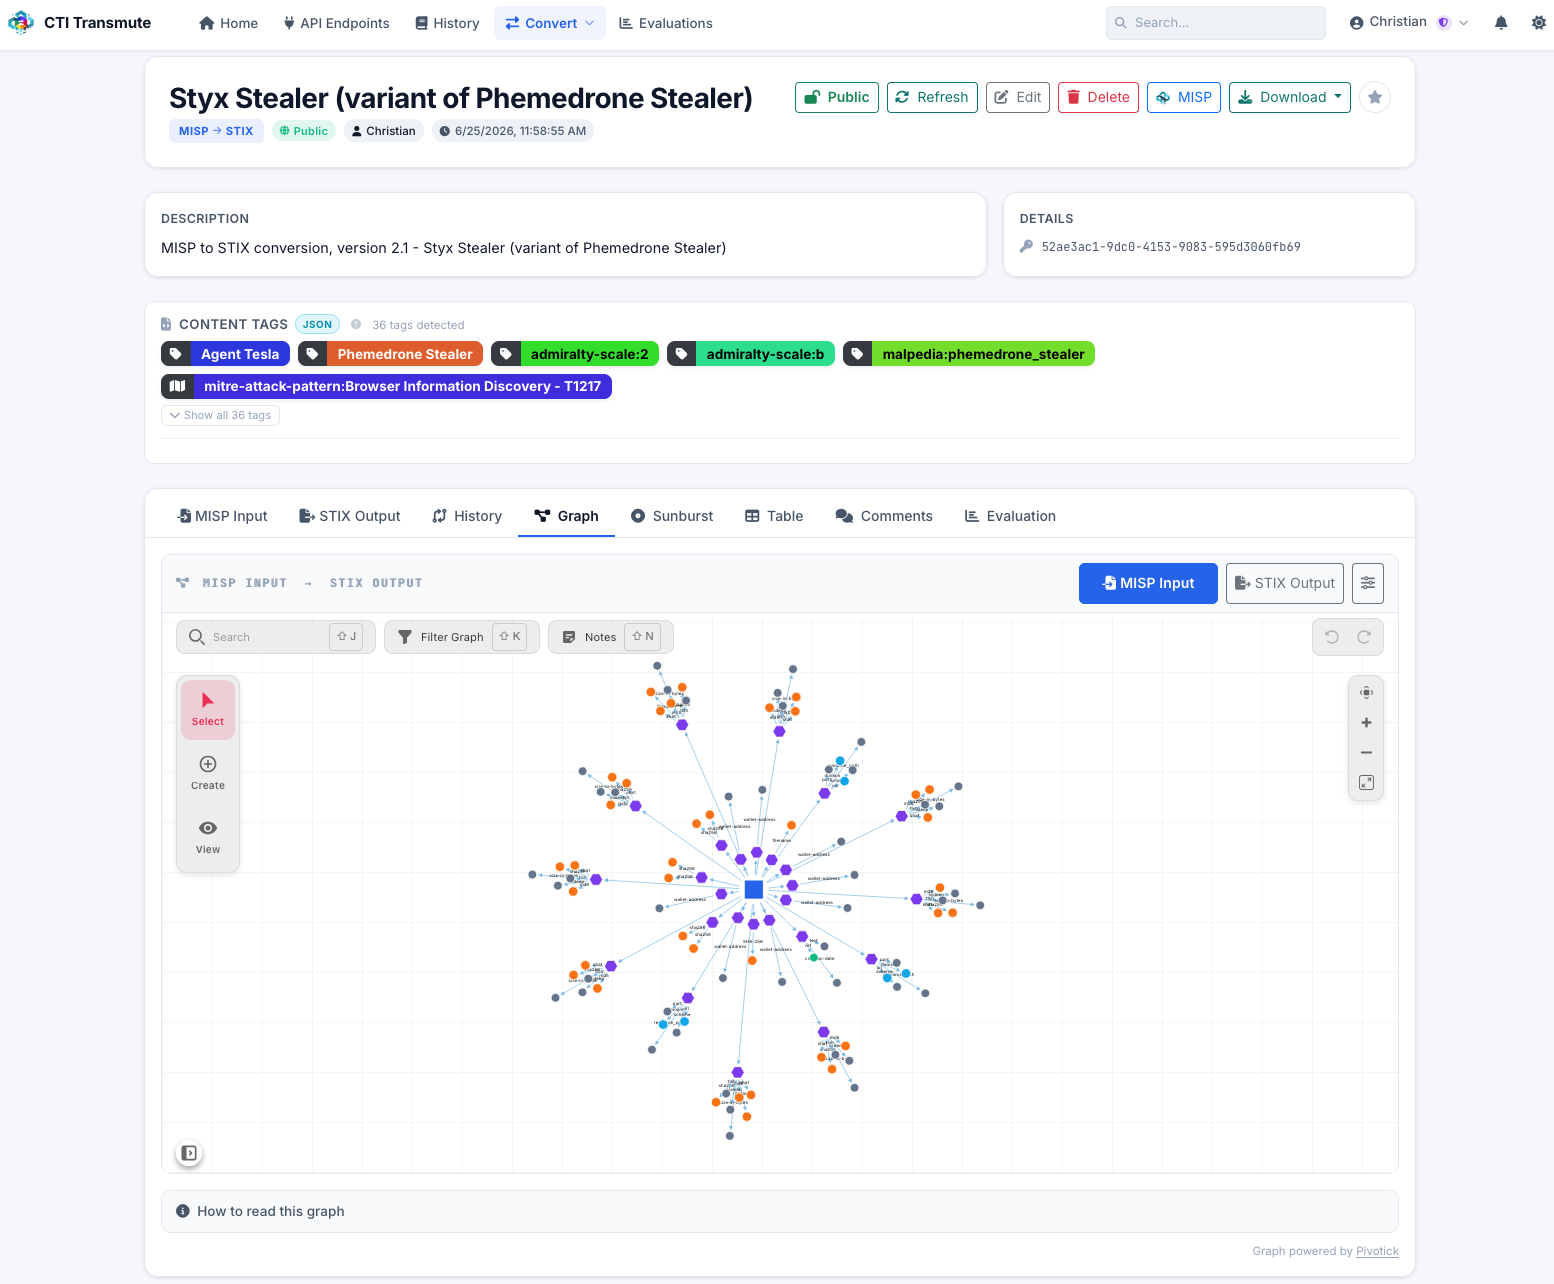Toggle the Public visibility button
Screen dimensions: 1554x1284
pyautogui.click(x=837, y=97)
